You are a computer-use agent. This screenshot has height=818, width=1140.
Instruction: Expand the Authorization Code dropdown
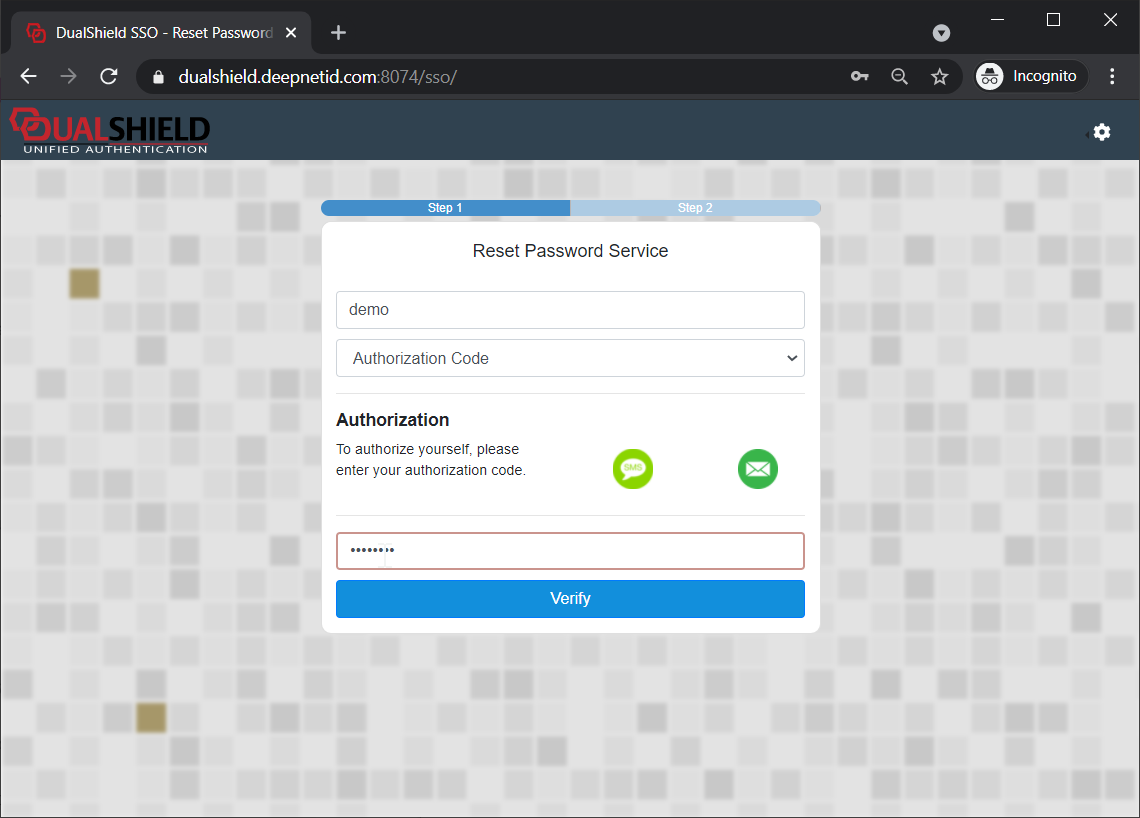[x=570, y=358]
